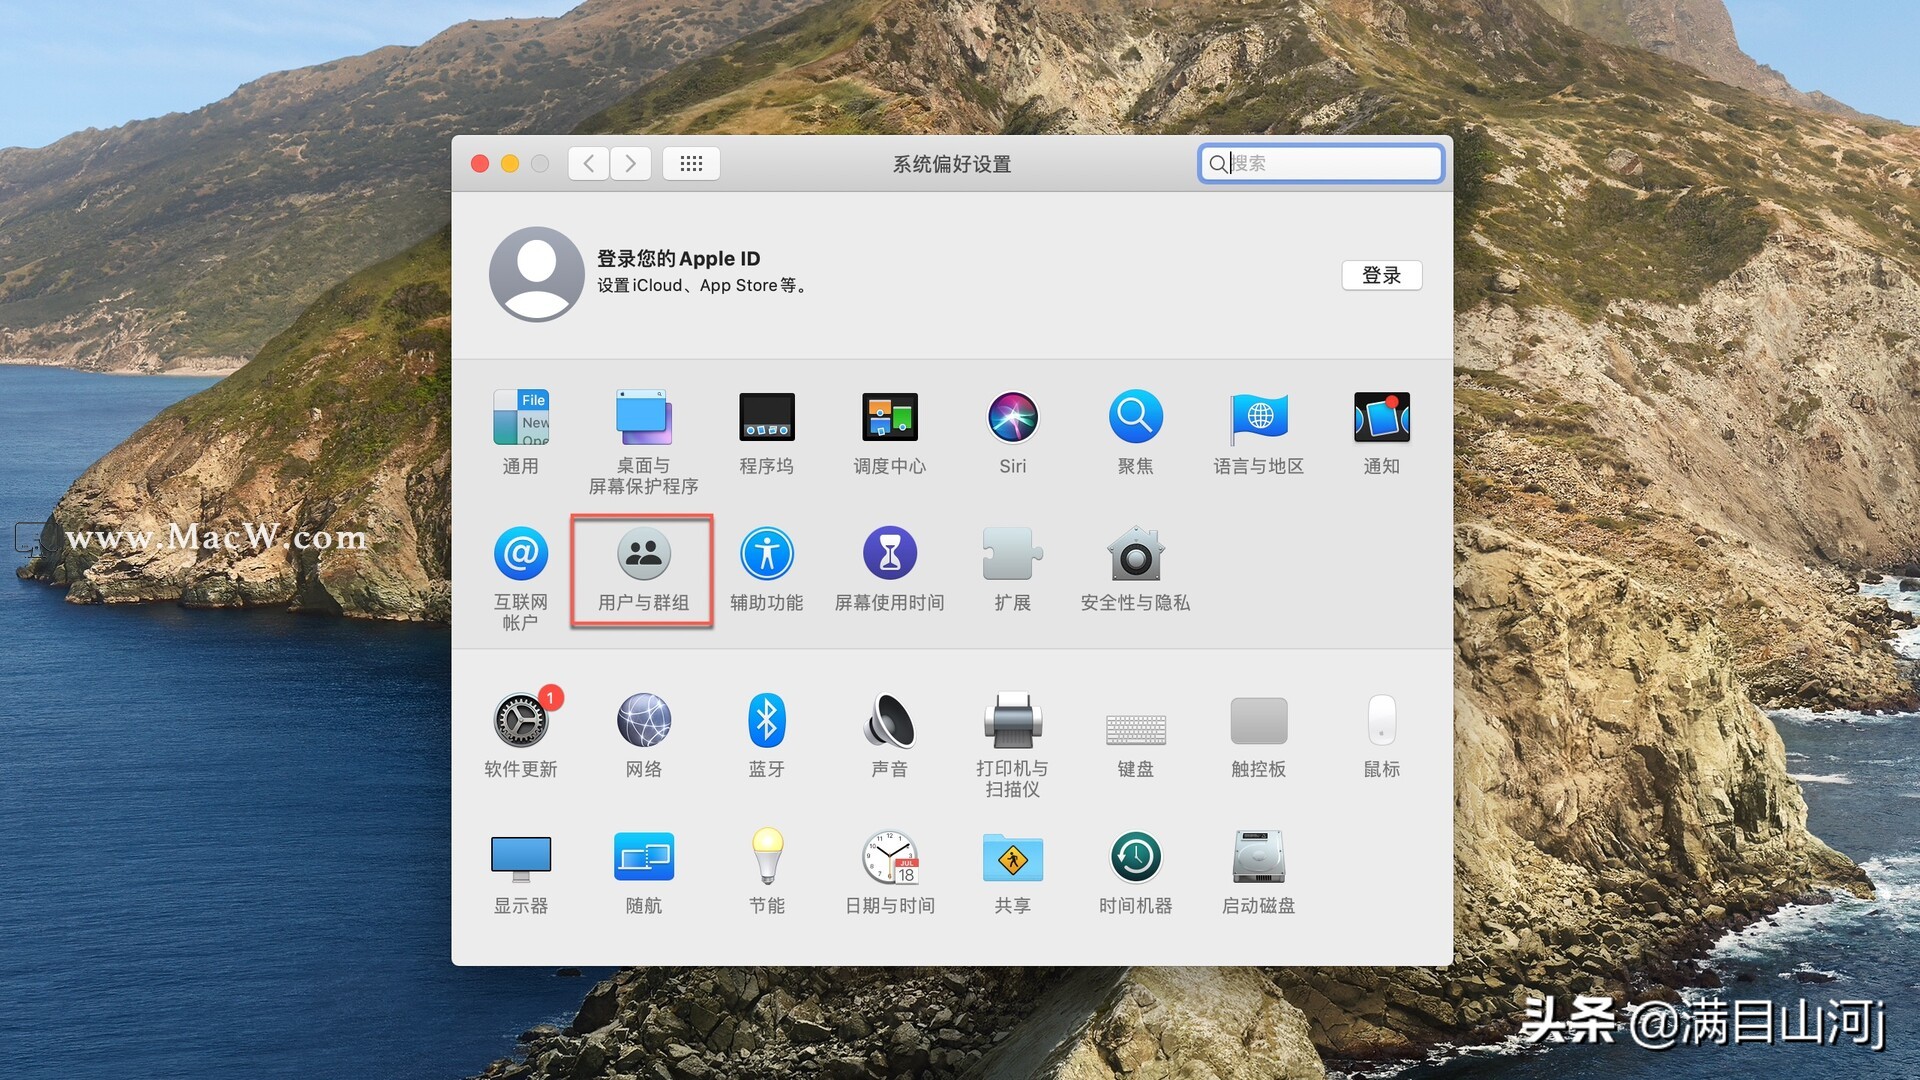Go forward using the right navigation arrow
1920x1080 pixels.
630,163
